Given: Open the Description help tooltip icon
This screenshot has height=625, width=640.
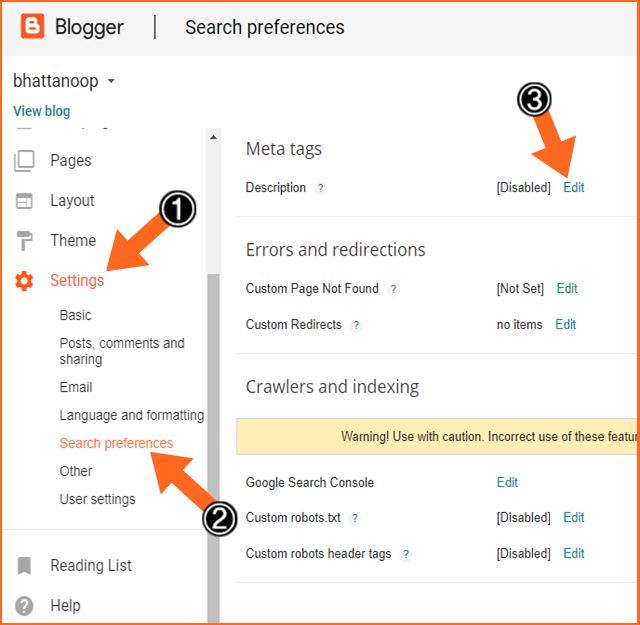Looking at the screenshot, I should (x=321, y=188).
